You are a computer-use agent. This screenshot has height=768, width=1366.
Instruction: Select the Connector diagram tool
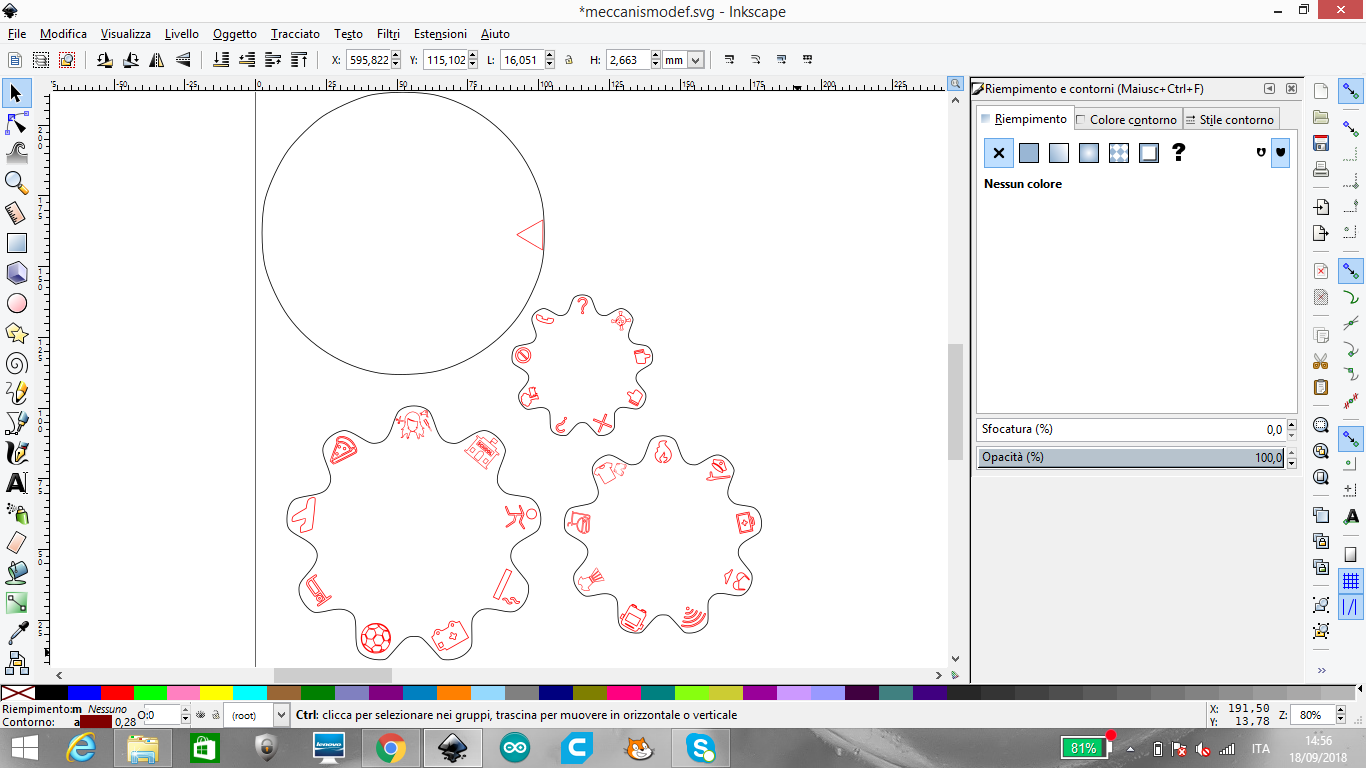click(16, 661)
